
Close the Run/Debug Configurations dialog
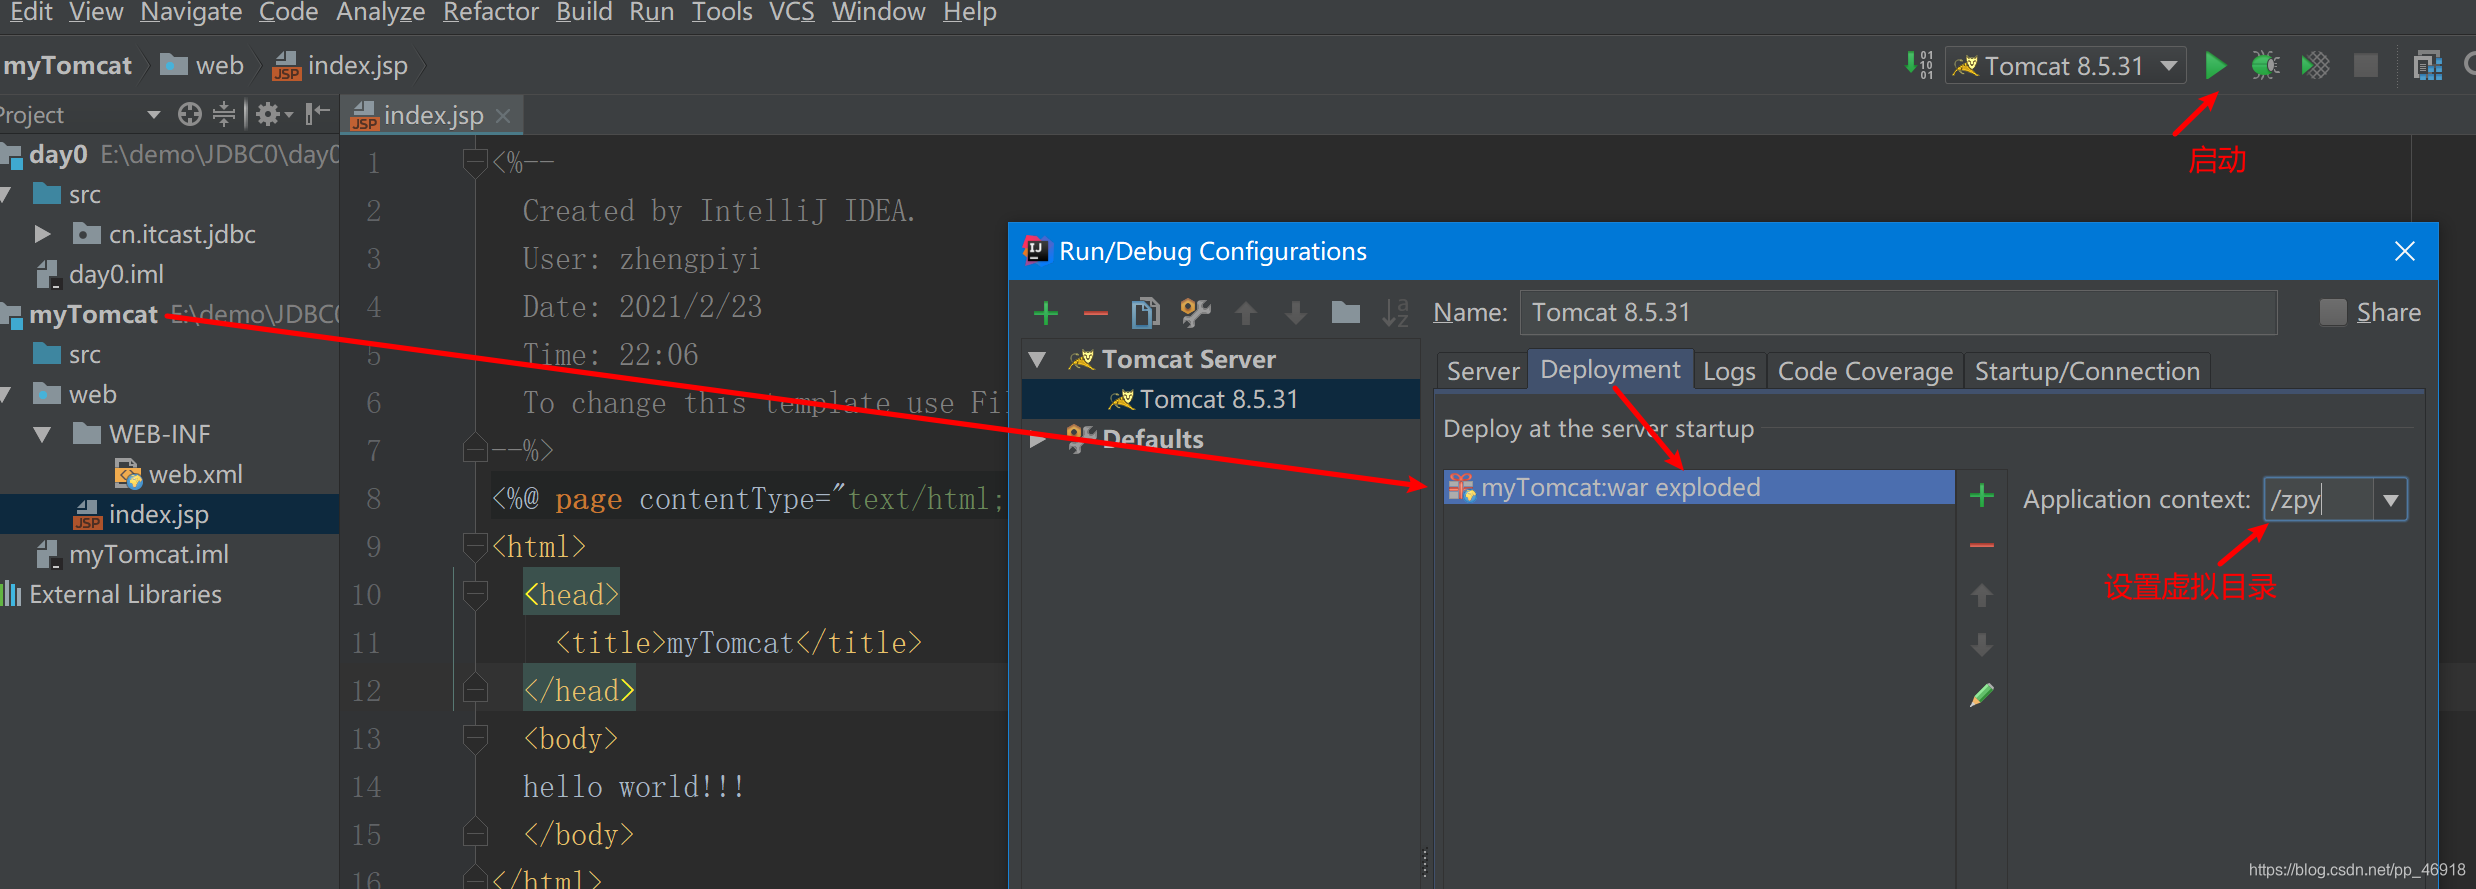(x=2405, y=251)
